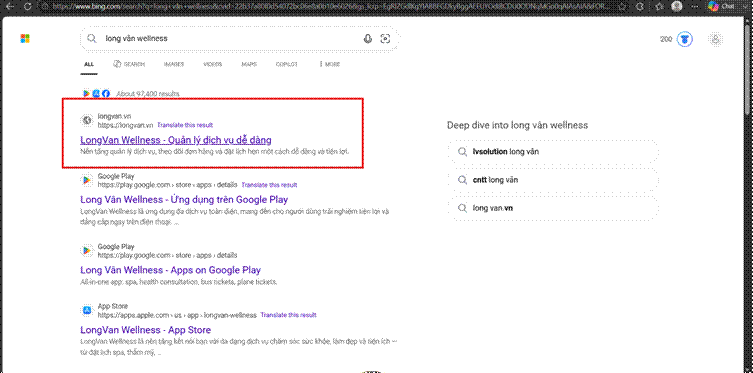Translate the longvan.vn result
The image size is (753, 373).
click(x=185, y=125)
